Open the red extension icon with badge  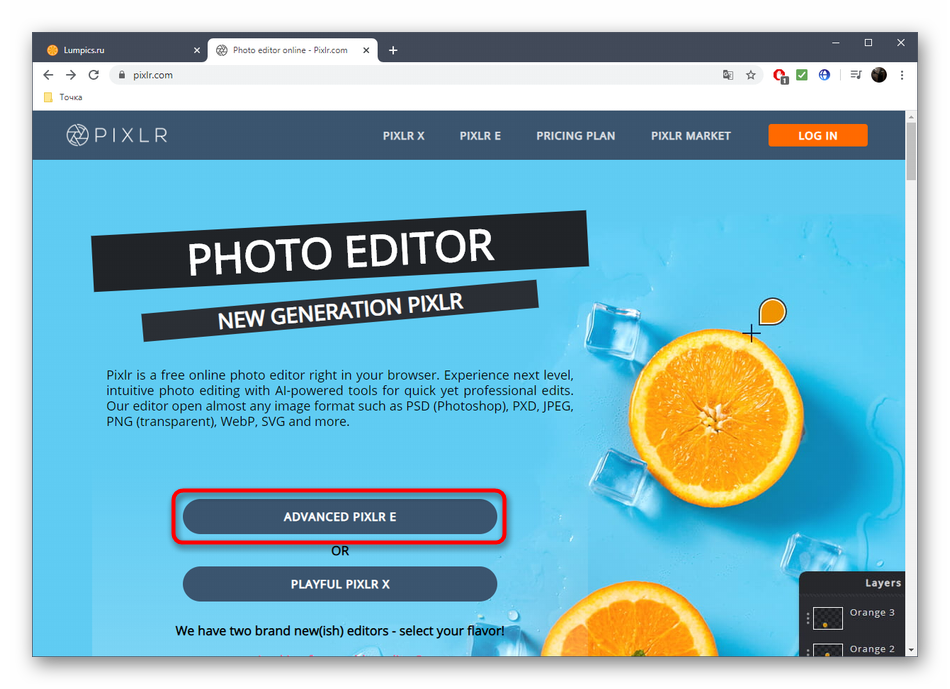point(780,75)
